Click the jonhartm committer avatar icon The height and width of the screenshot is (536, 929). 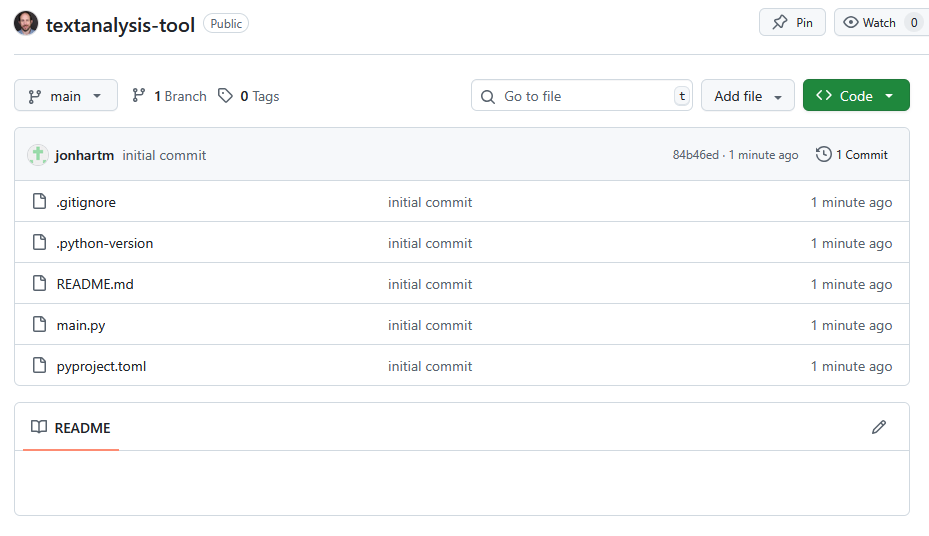38,155
